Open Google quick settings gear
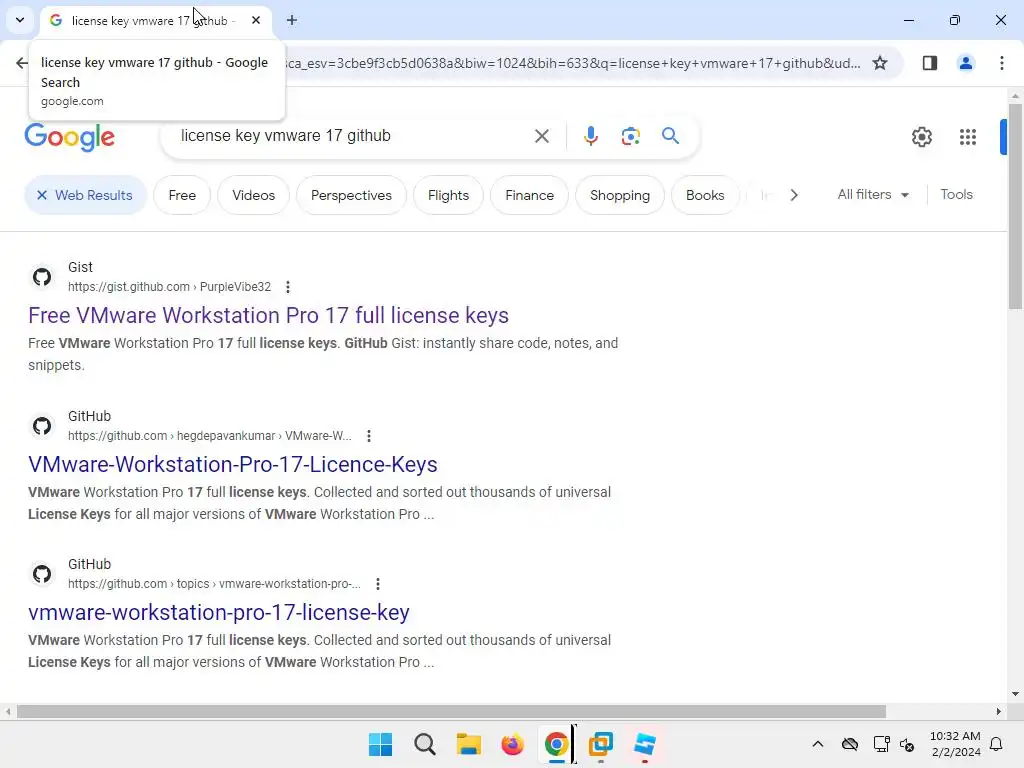 click(x=921, y=137)
